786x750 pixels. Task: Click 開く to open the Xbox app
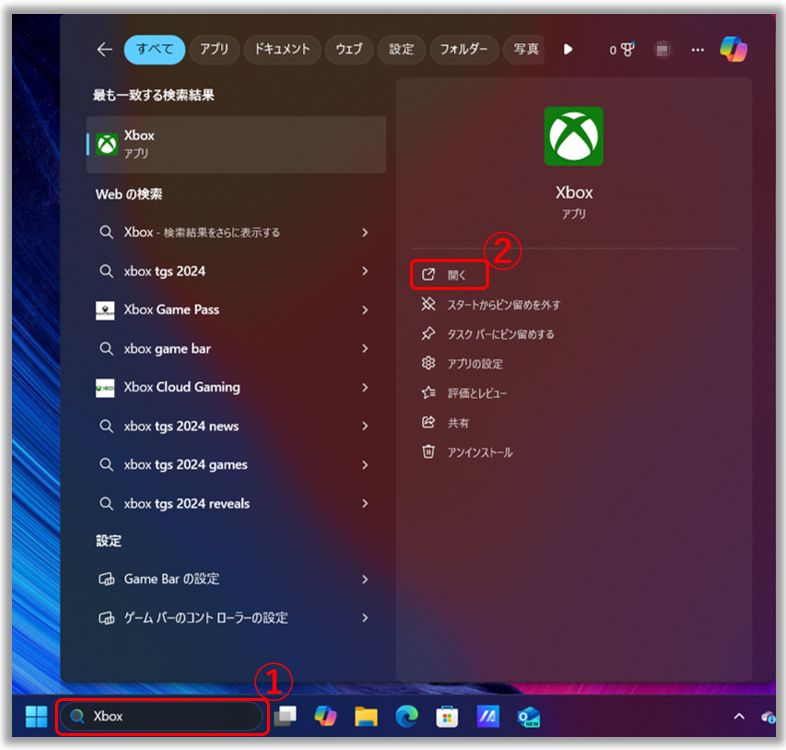tap(449, 275)
